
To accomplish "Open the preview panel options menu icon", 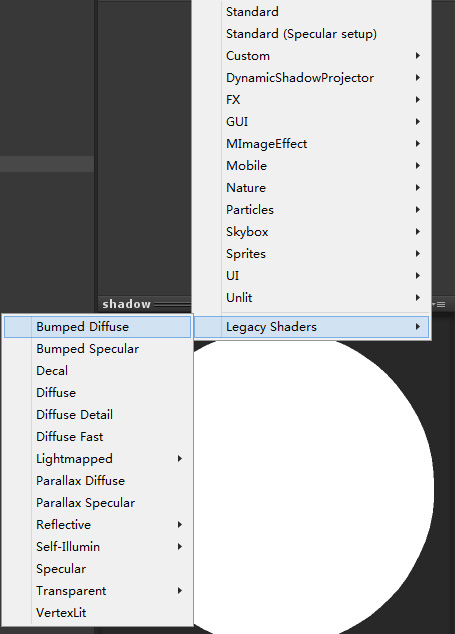I will pyautogui.click(x=440, y=304).
